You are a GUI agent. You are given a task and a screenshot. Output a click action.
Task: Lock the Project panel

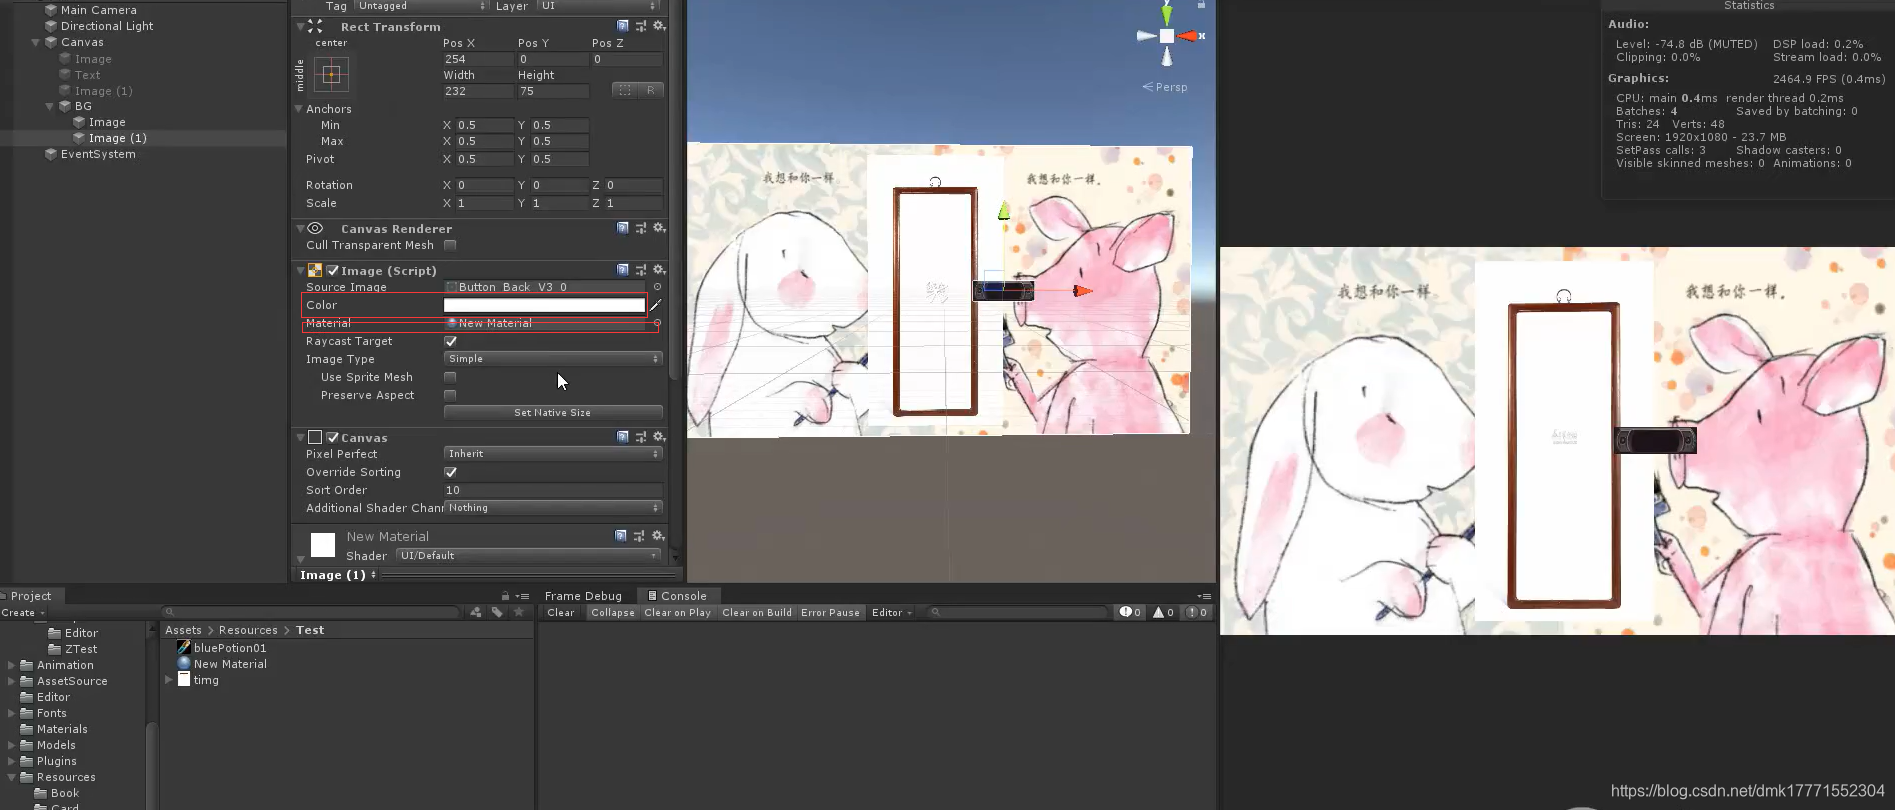click(505, 596)
